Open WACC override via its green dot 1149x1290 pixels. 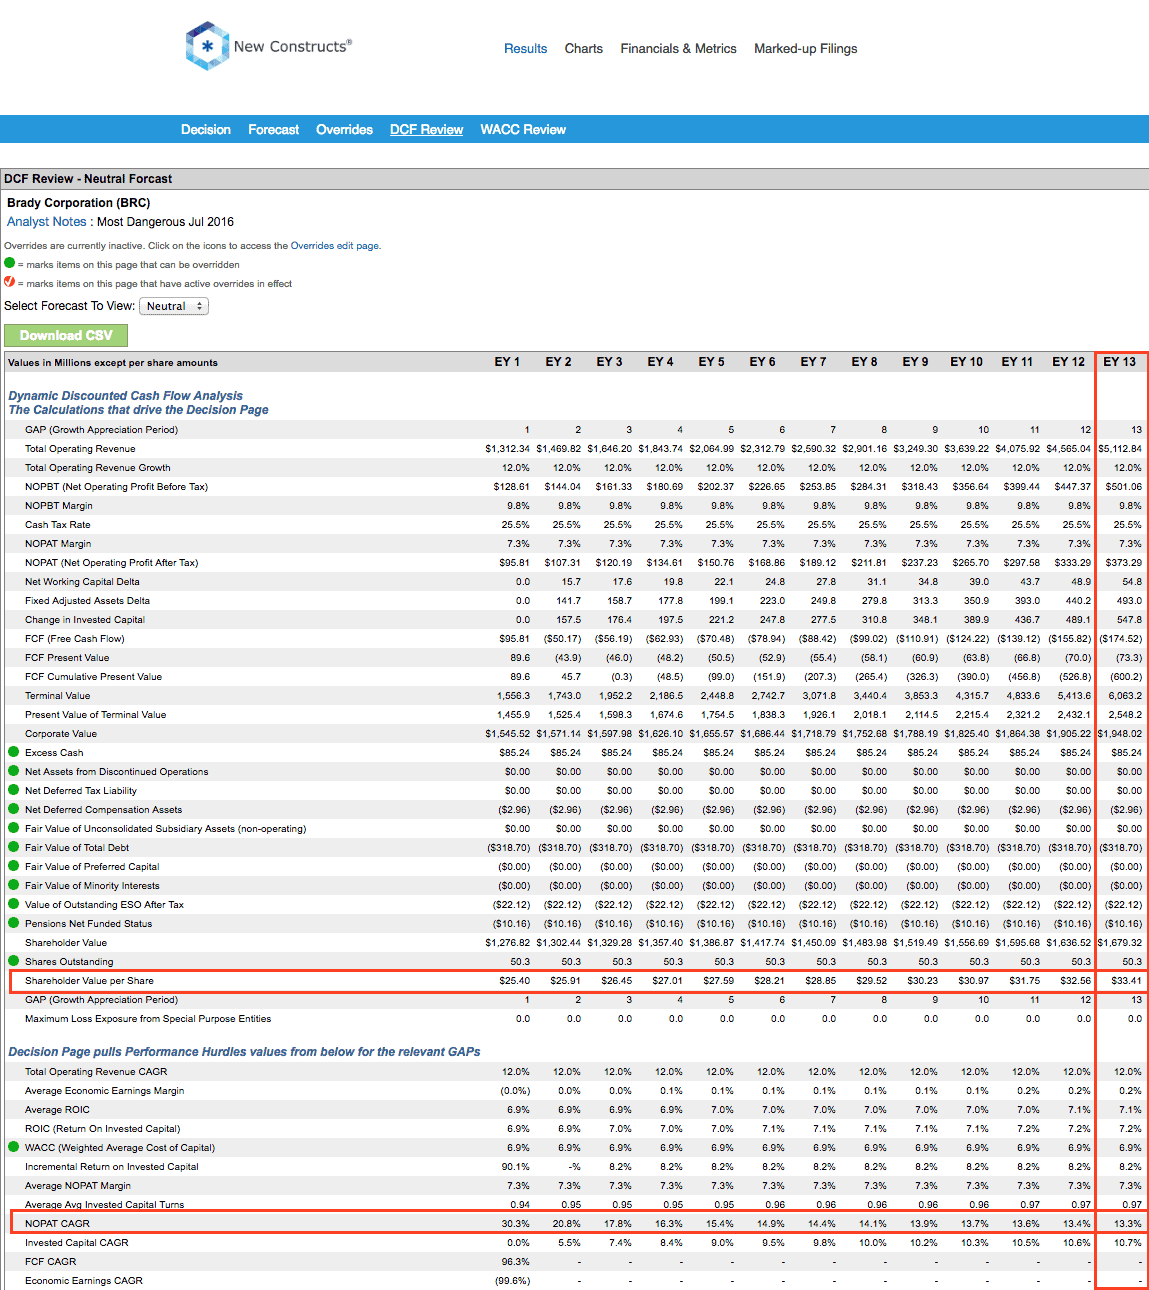pyautogui.click(x=14, y=1147)
